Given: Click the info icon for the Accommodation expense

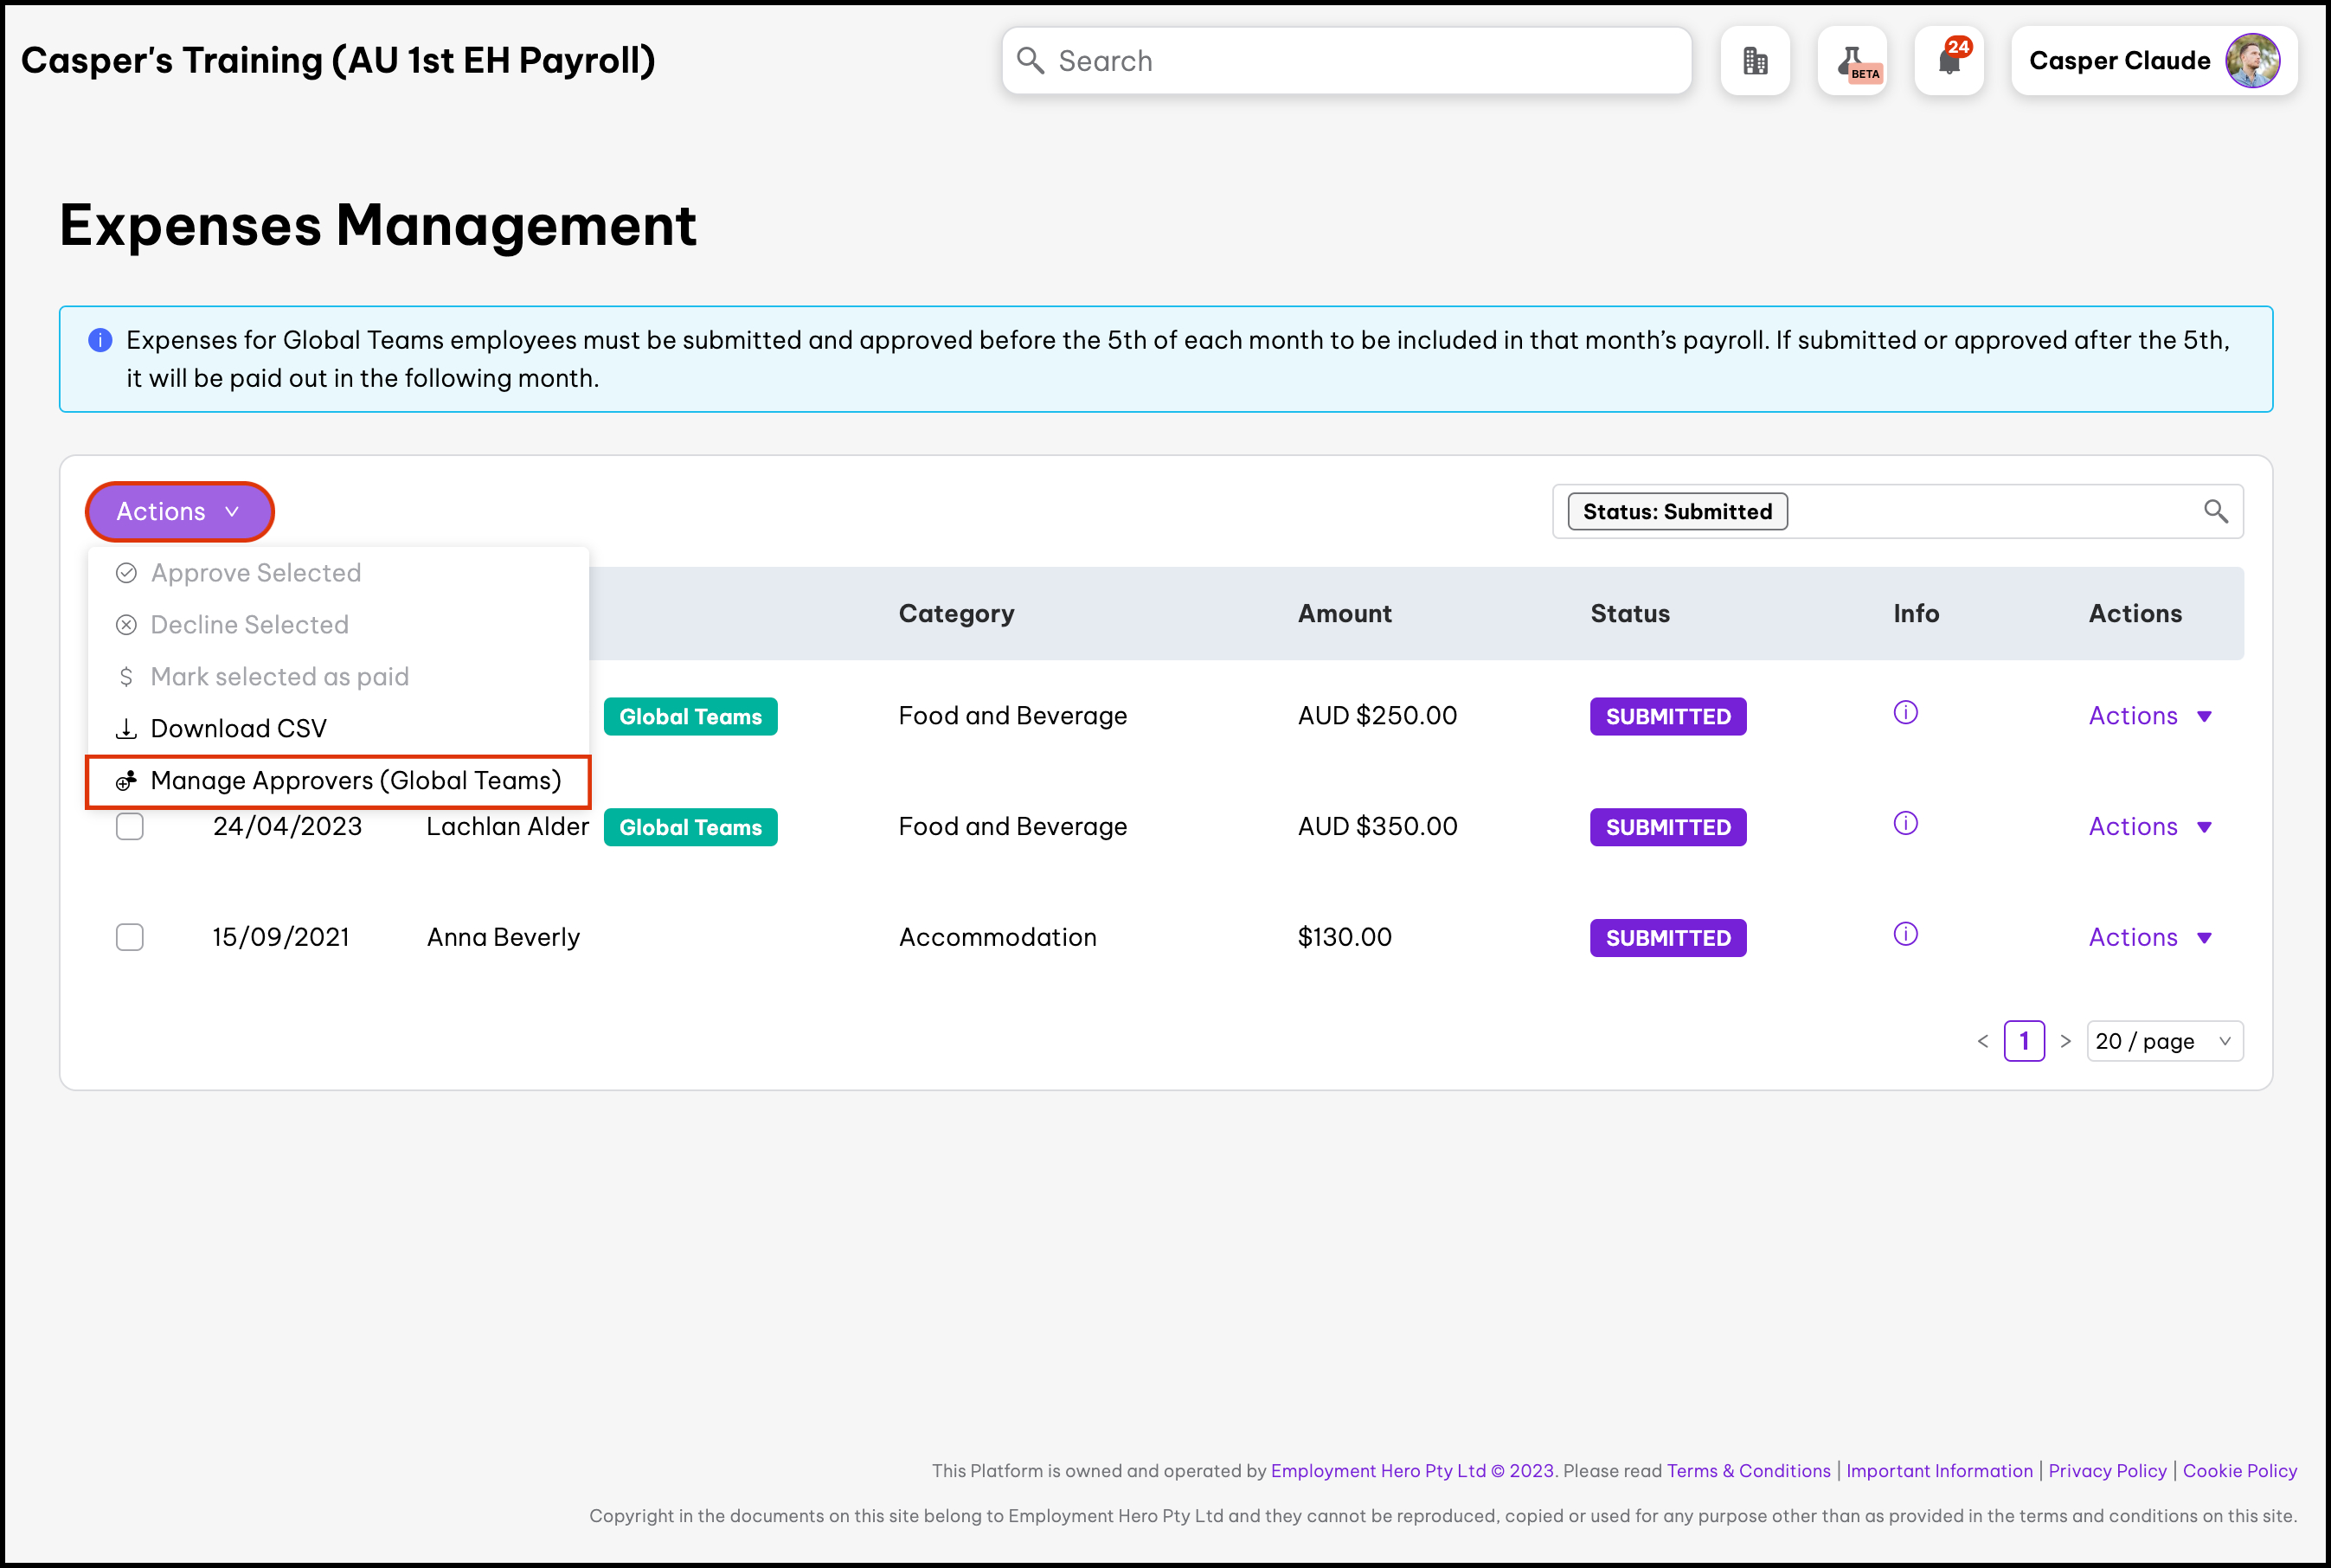Looking at the screenshot, I should [1905, 935].
